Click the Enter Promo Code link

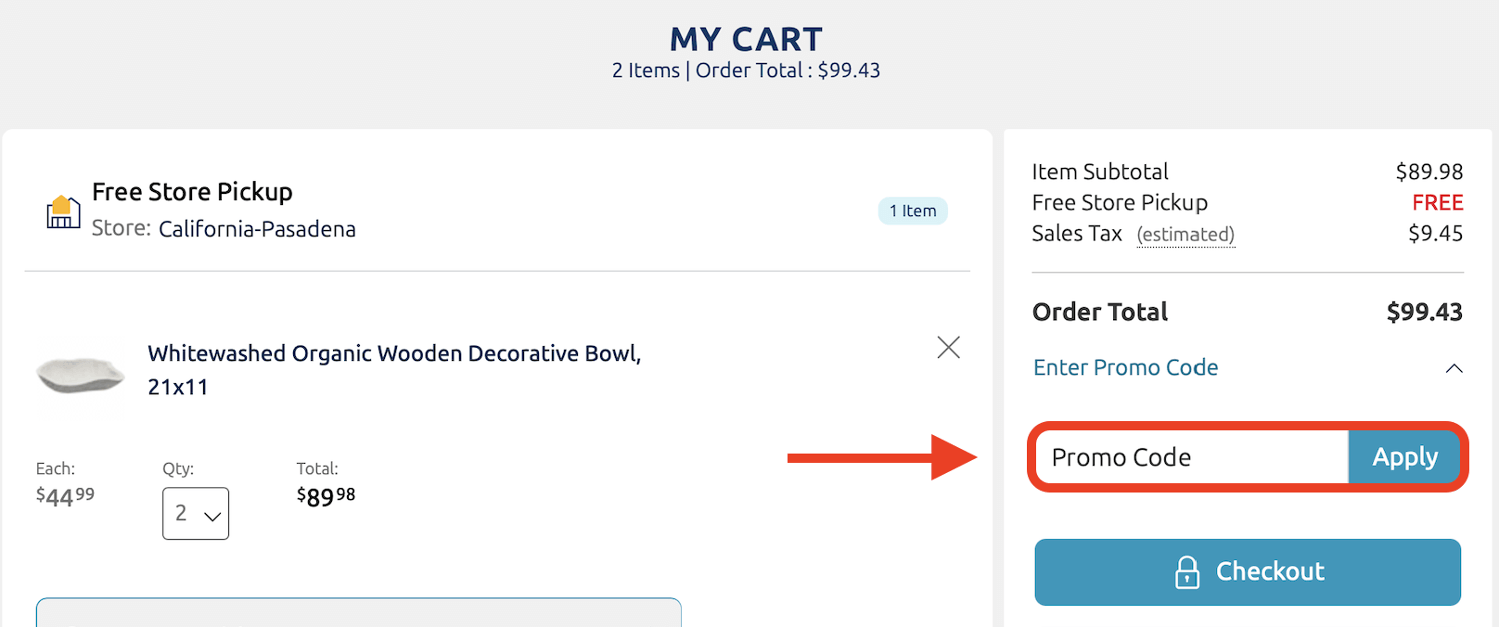(x=1125, y=368)
